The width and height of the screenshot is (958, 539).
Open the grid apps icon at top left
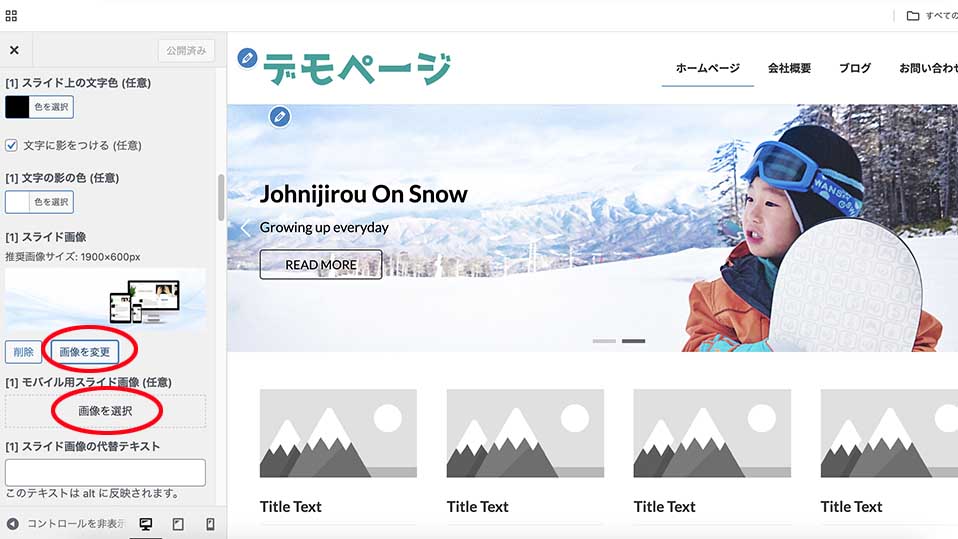click(11, 16)
